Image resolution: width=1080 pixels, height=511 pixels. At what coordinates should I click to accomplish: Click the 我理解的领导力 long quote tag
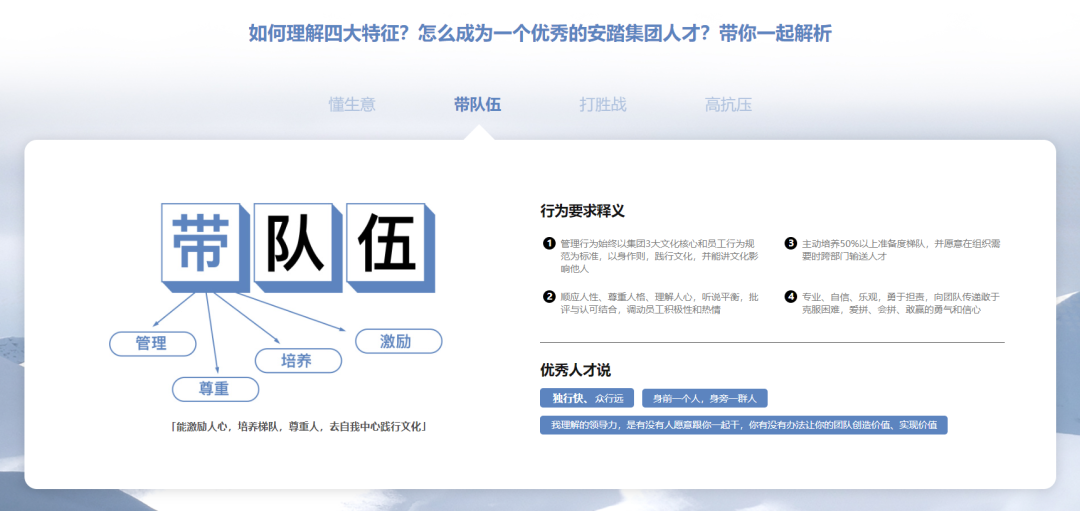pyautogui.click(x=744, y=425)
